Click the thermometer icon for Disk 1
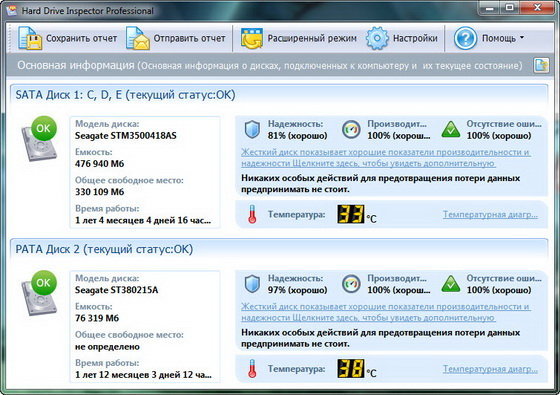 (252, 214)
